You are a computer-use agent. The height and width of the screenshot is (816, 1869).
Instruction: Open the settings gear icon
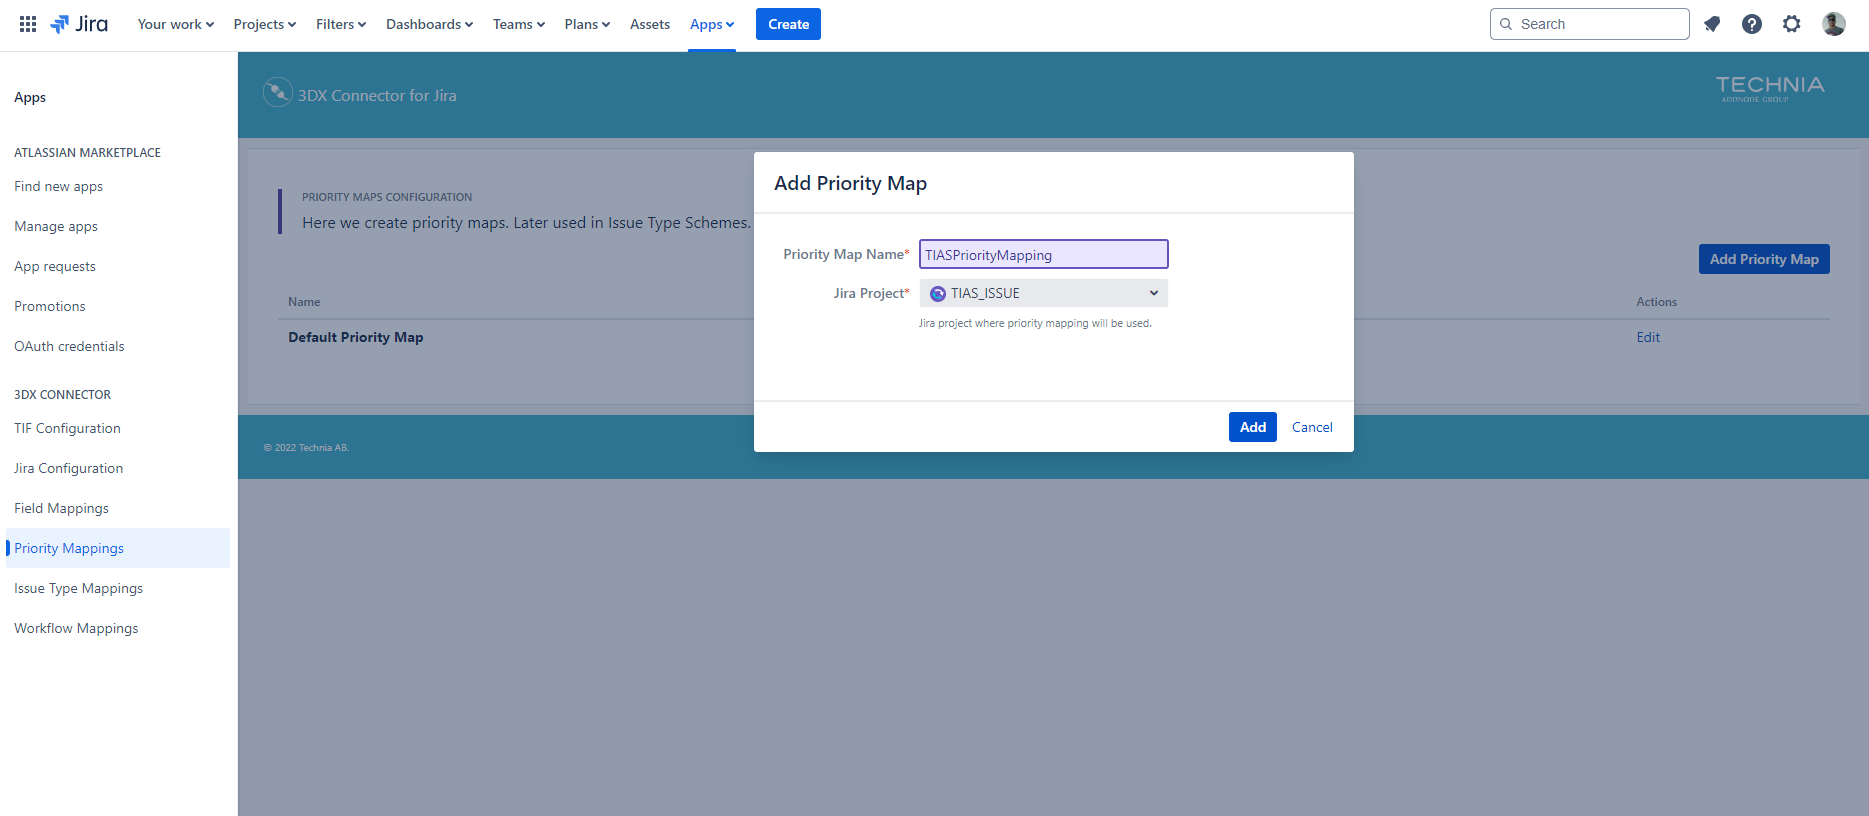pyautogui.click(x=1791, y=24)
